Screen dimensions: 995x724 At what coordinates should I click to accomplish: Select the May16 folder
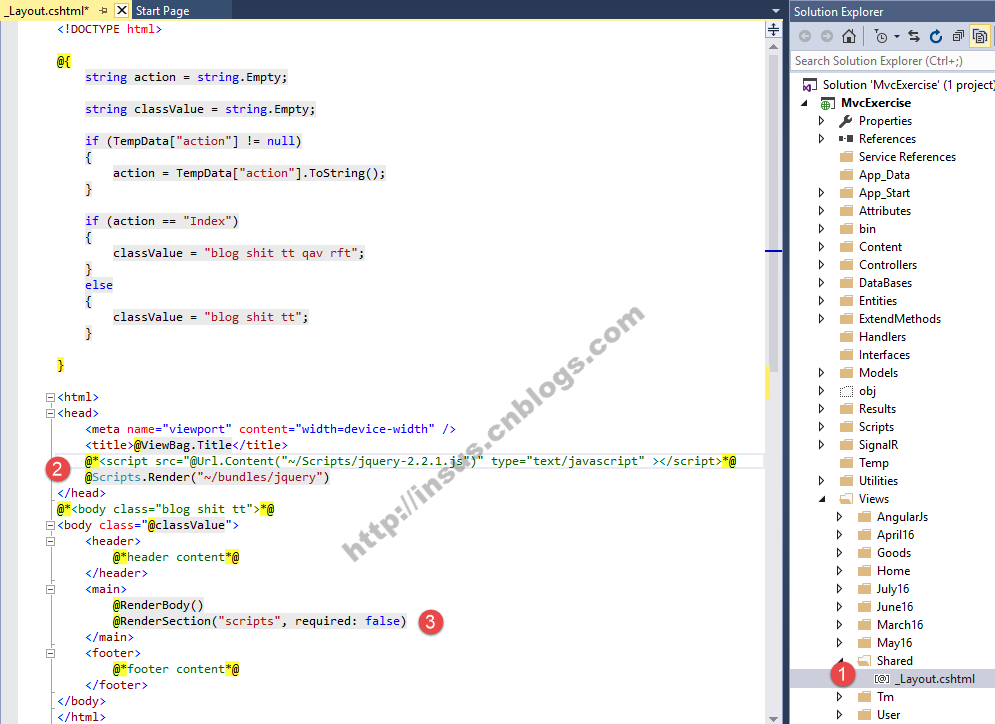coord(894,643)
